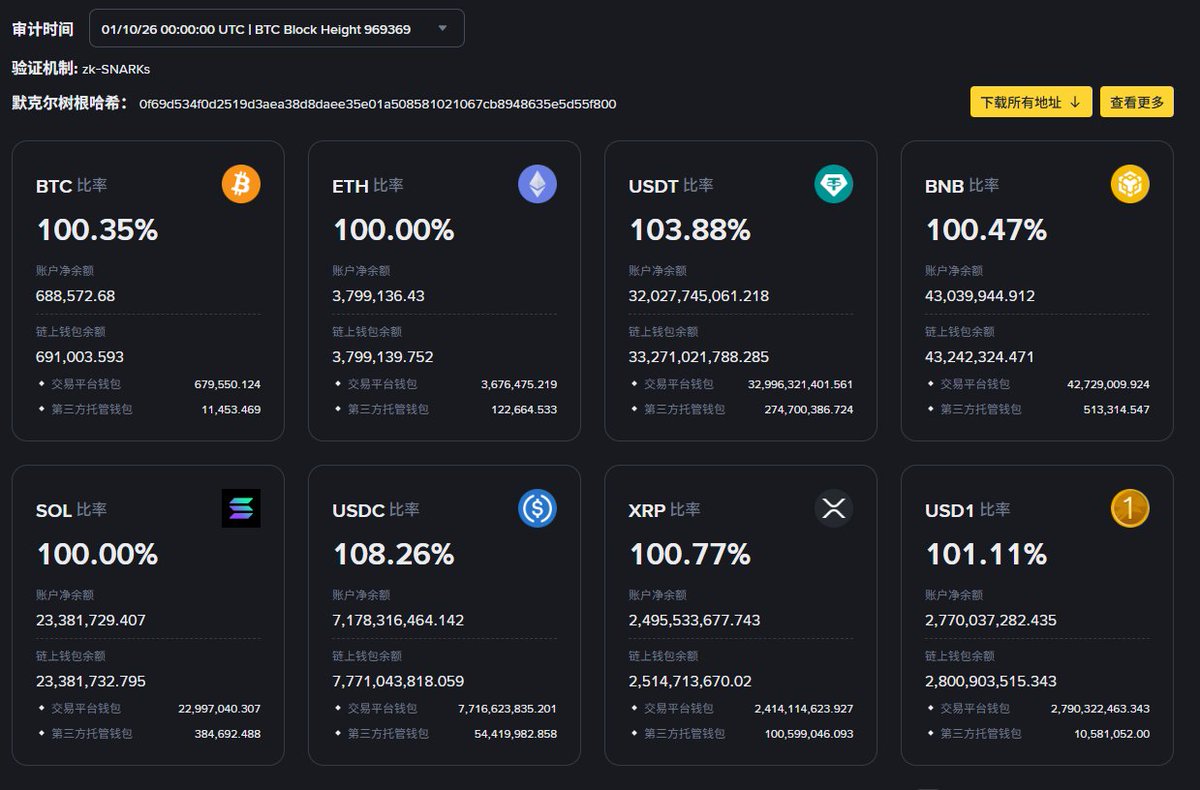Image resolution: width=1200 pixels, height=790 pixels.
Task: Click BTC third-party custody value 11,453.469
Action: (x=230, y=409)
